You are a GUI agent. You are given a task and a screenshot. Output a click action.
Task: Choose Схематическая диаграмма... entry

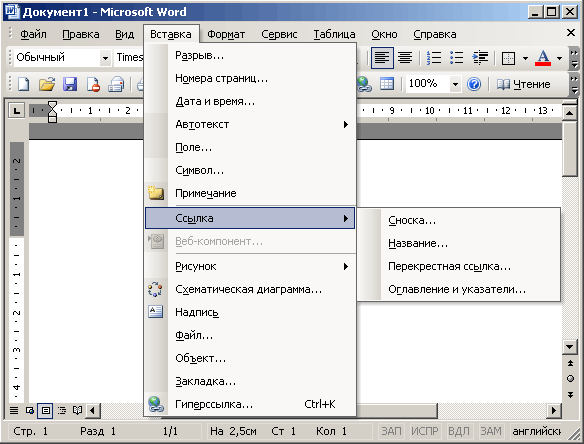(250, 289)
